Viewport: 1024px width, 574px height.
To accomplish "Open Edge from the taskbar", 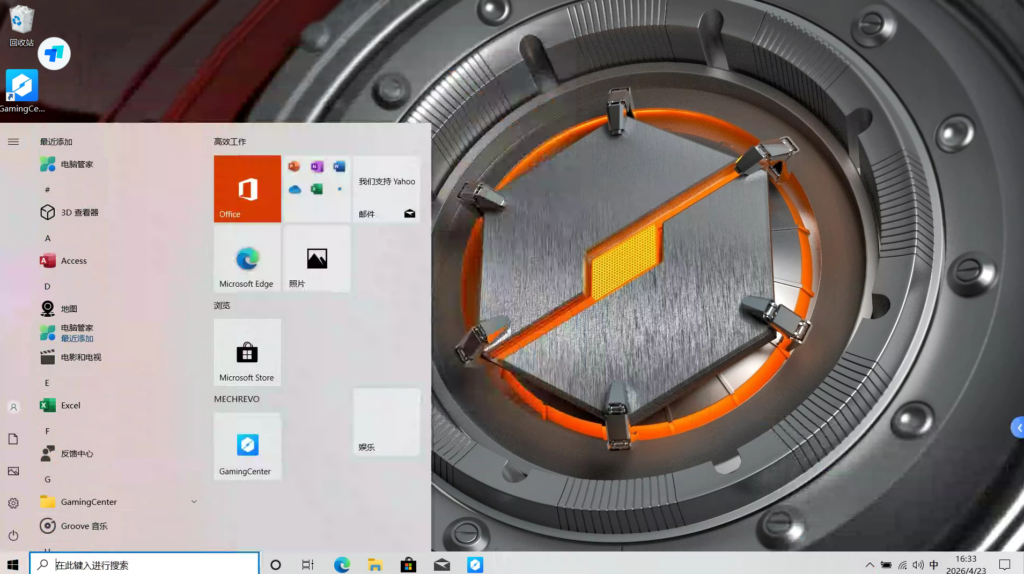I will (342, 565).
